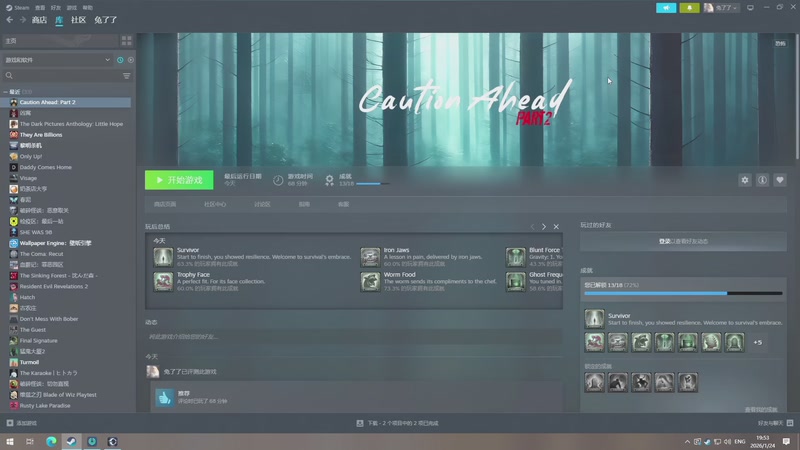Open the downloads status at bottom center
The width and height of the screenshot is (800, 450).
[x=397, y=423]
